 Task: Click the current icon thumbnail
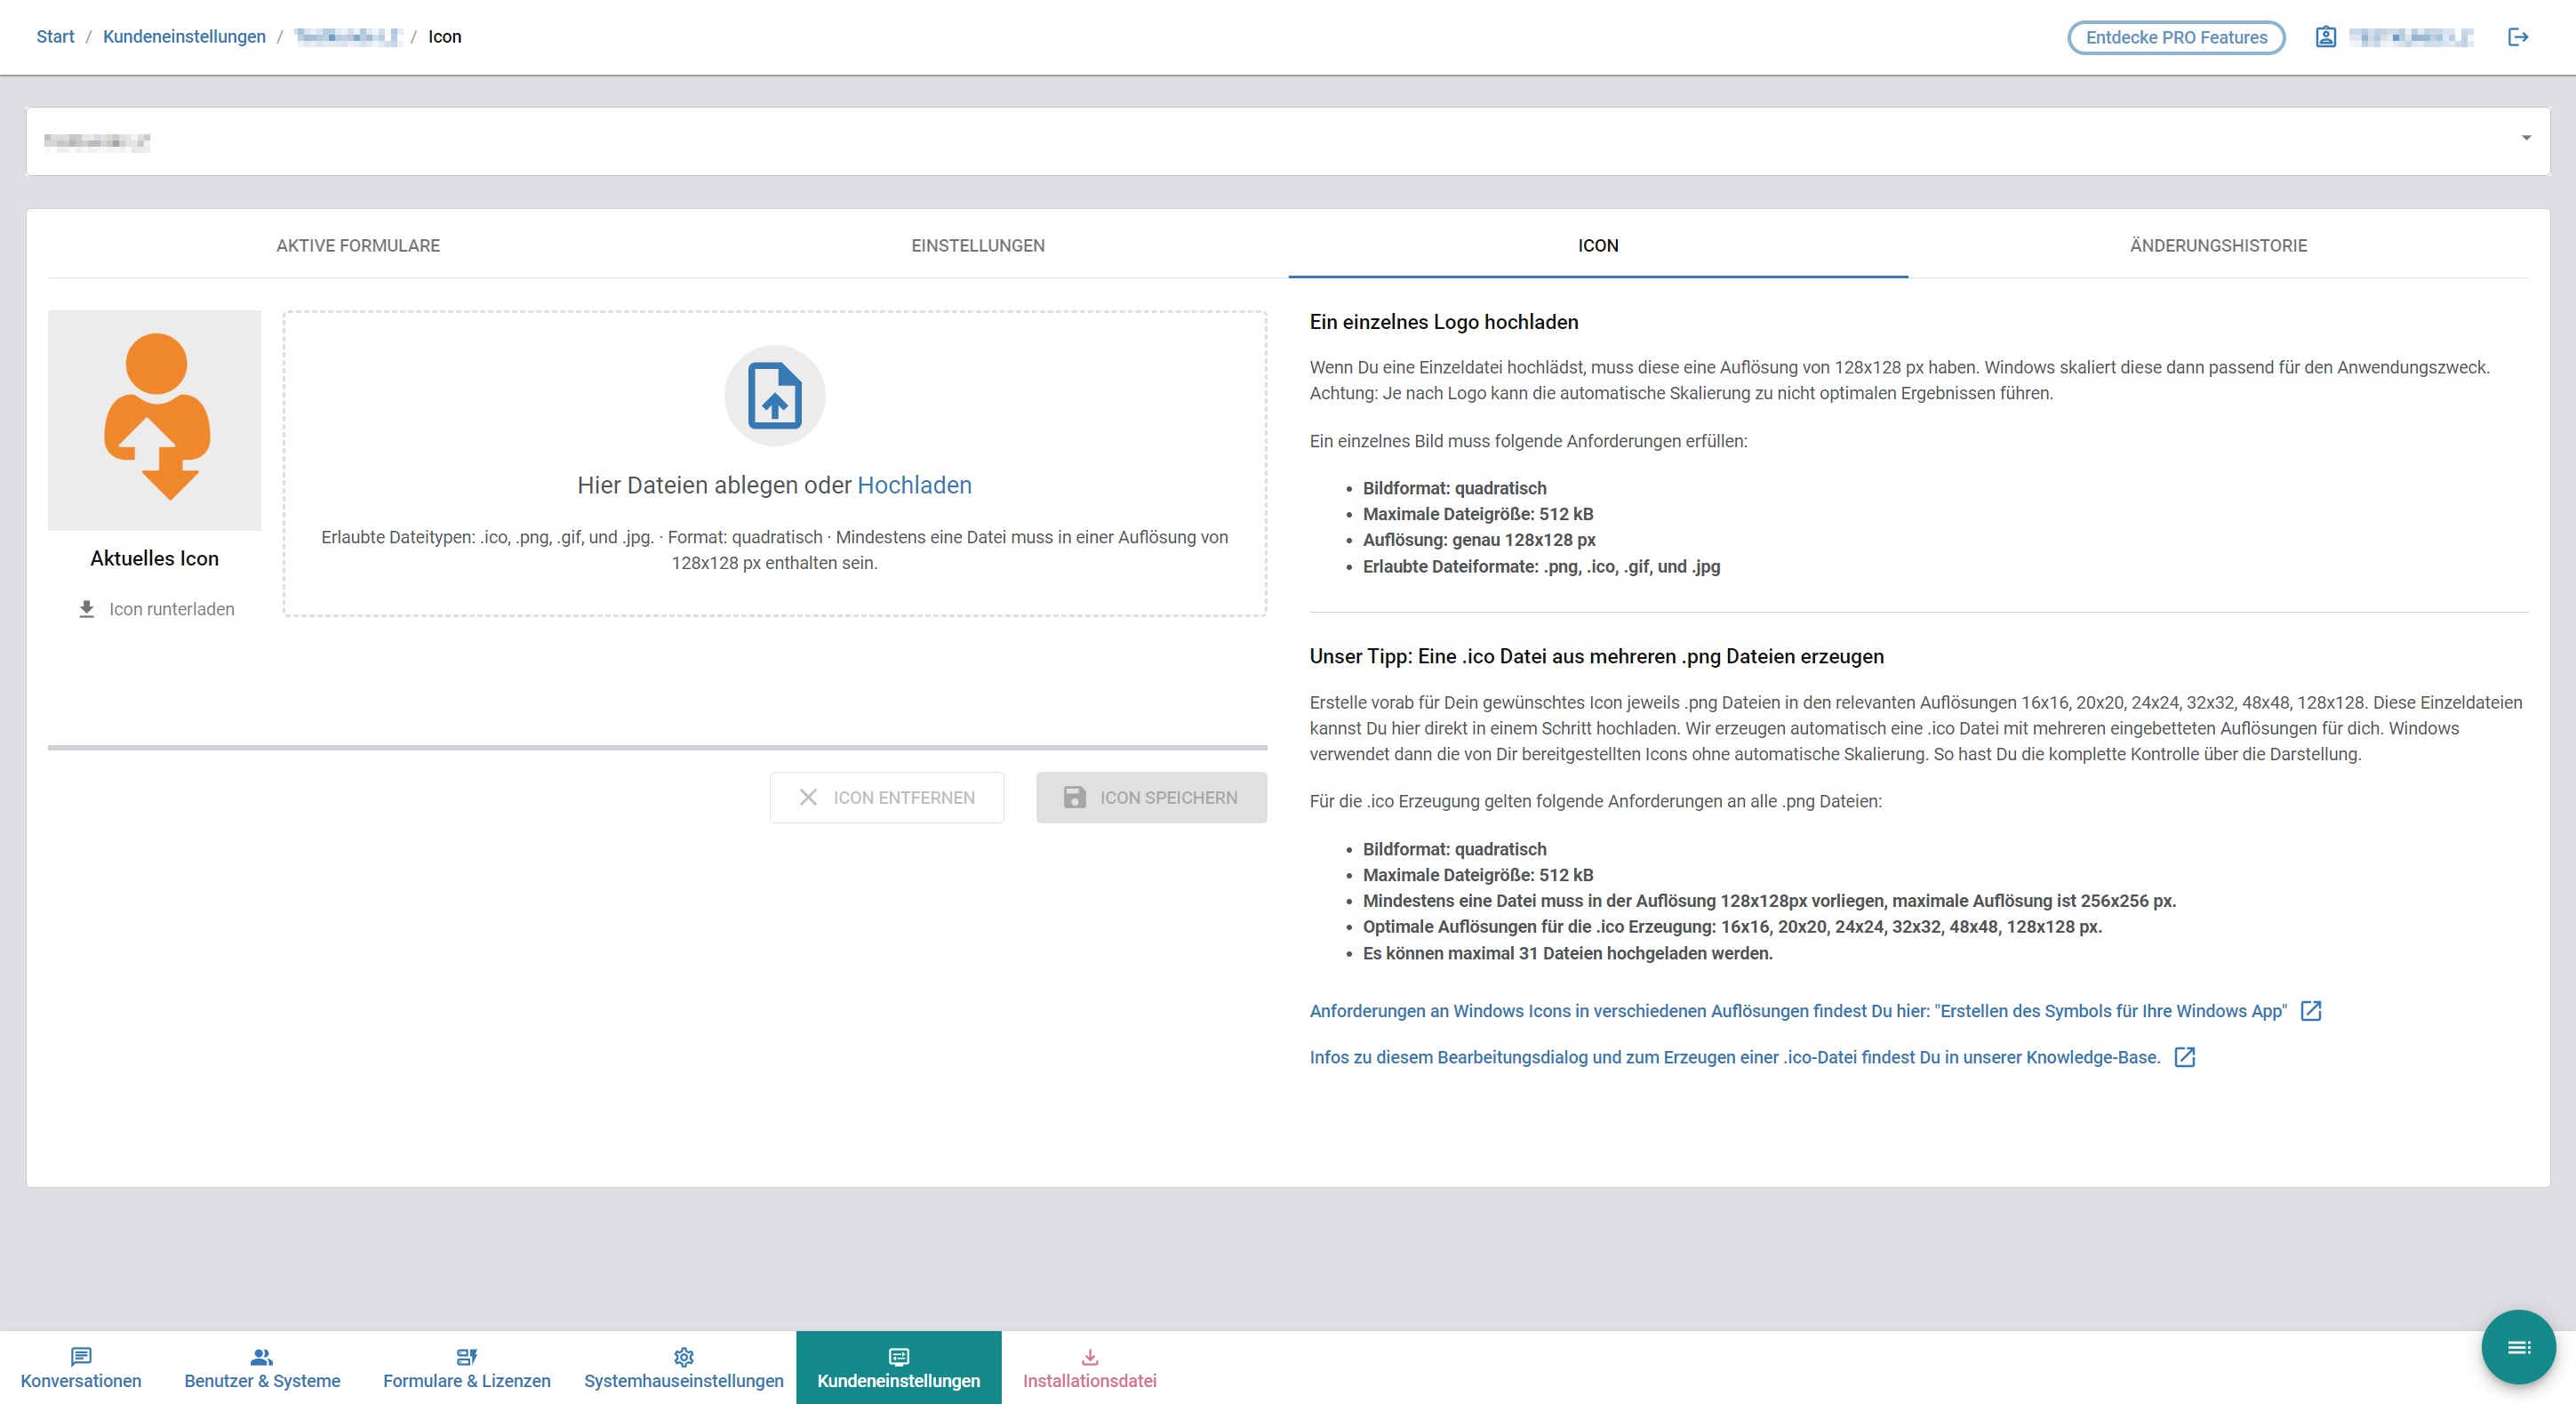[x=155, y=420]
